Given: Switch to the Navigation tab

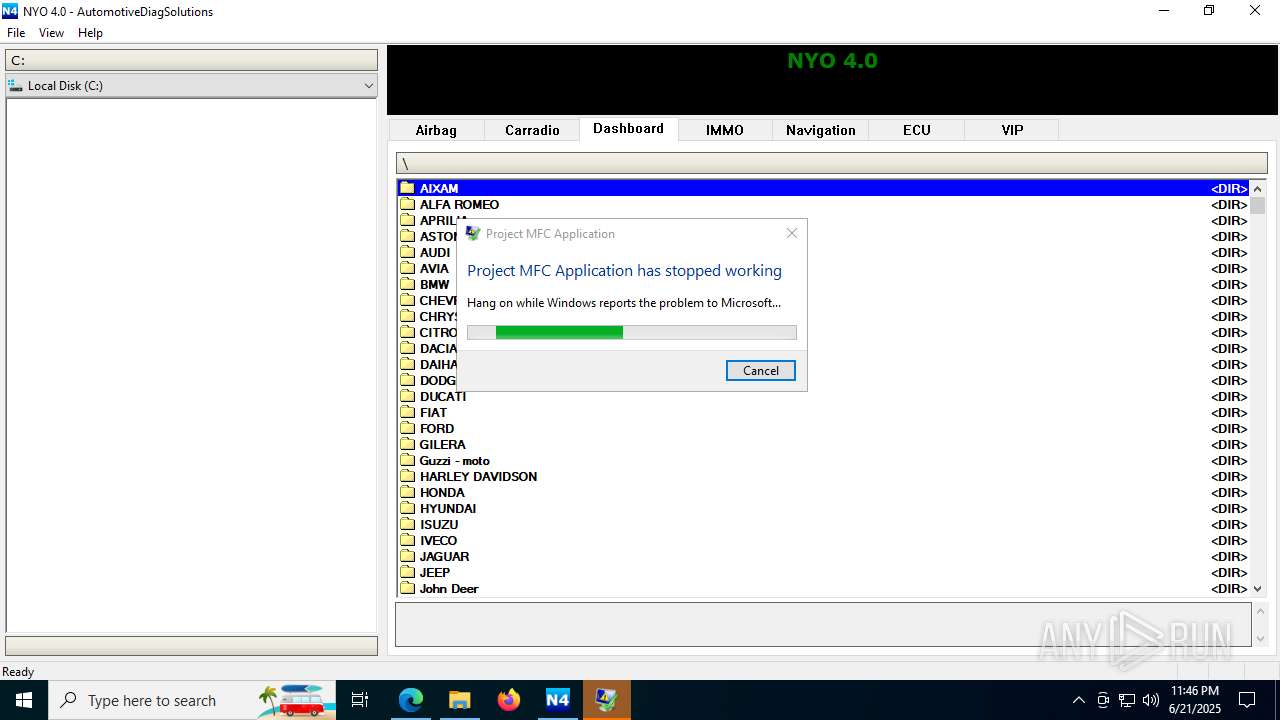Looking at the screenshot, I should pos(820,130).
